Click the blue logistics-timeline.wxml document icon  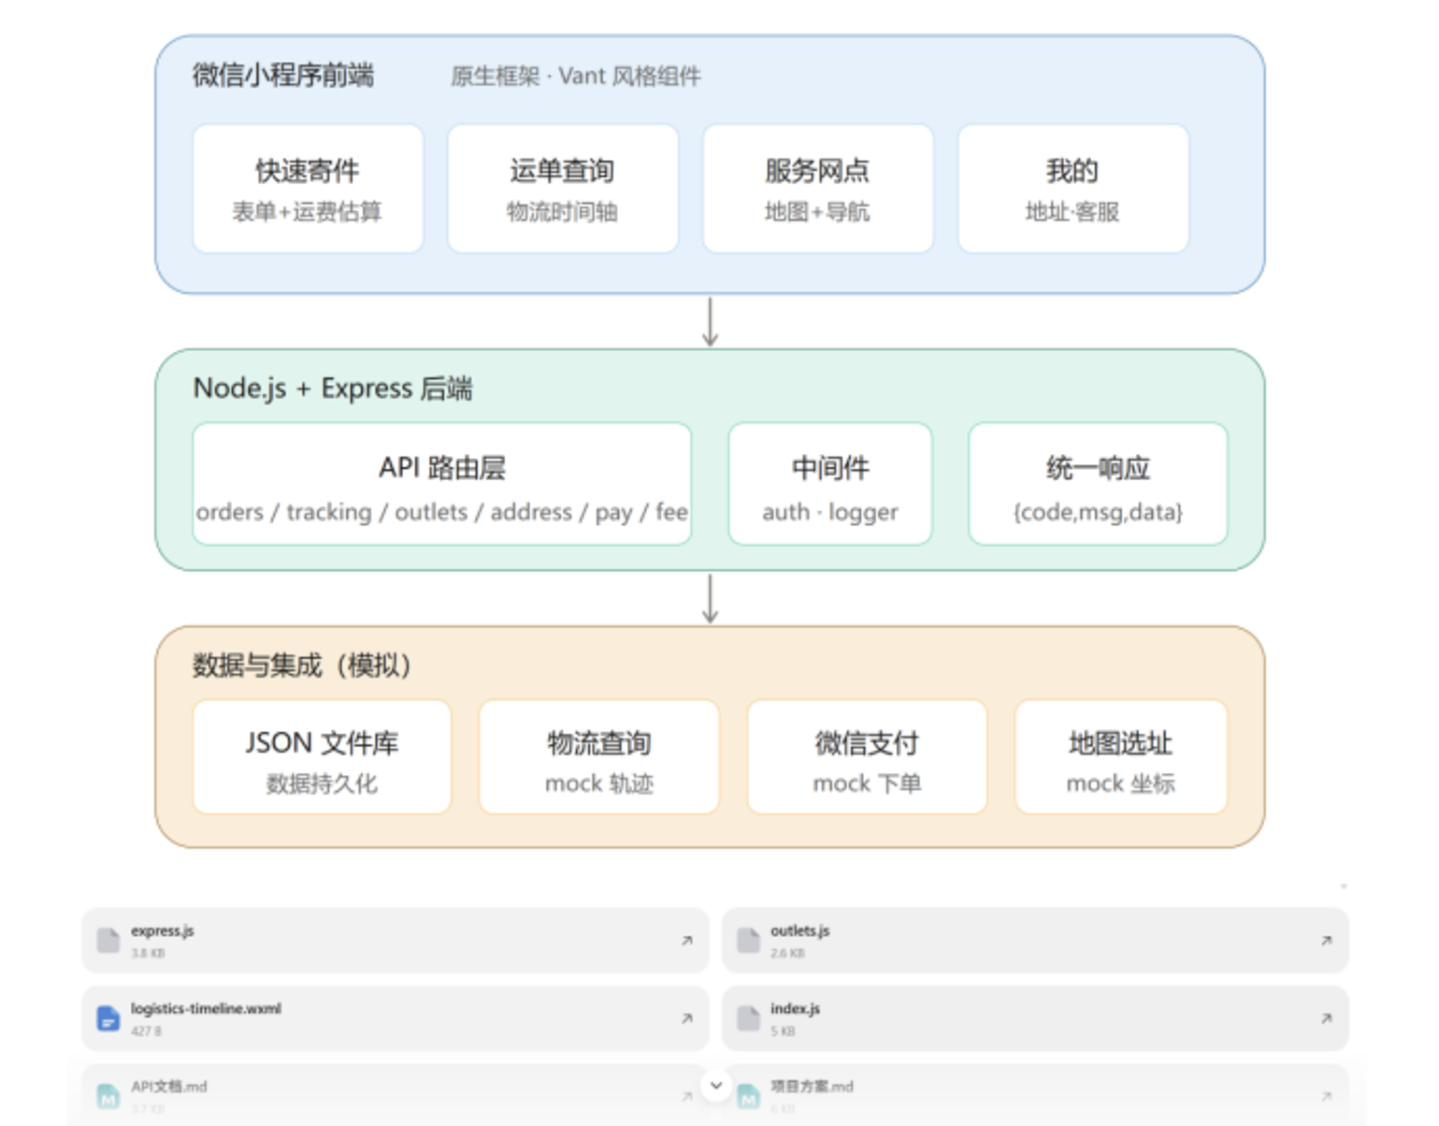coord(108,1018)
